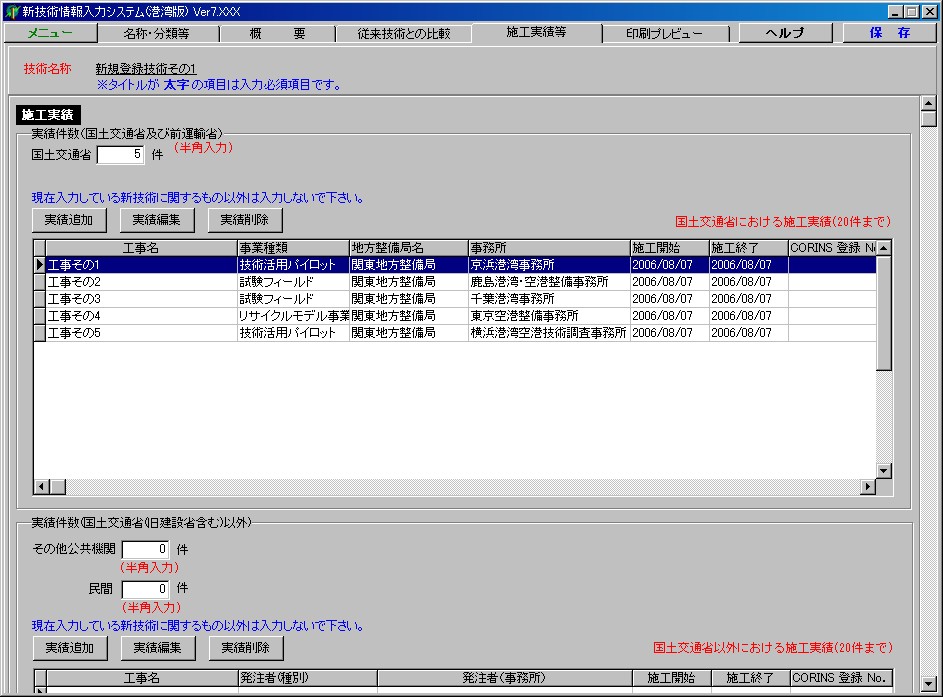This screenshot has height=697, width=943.
Task: Click the 民間 count input field
Action: (x=145, y=589)
